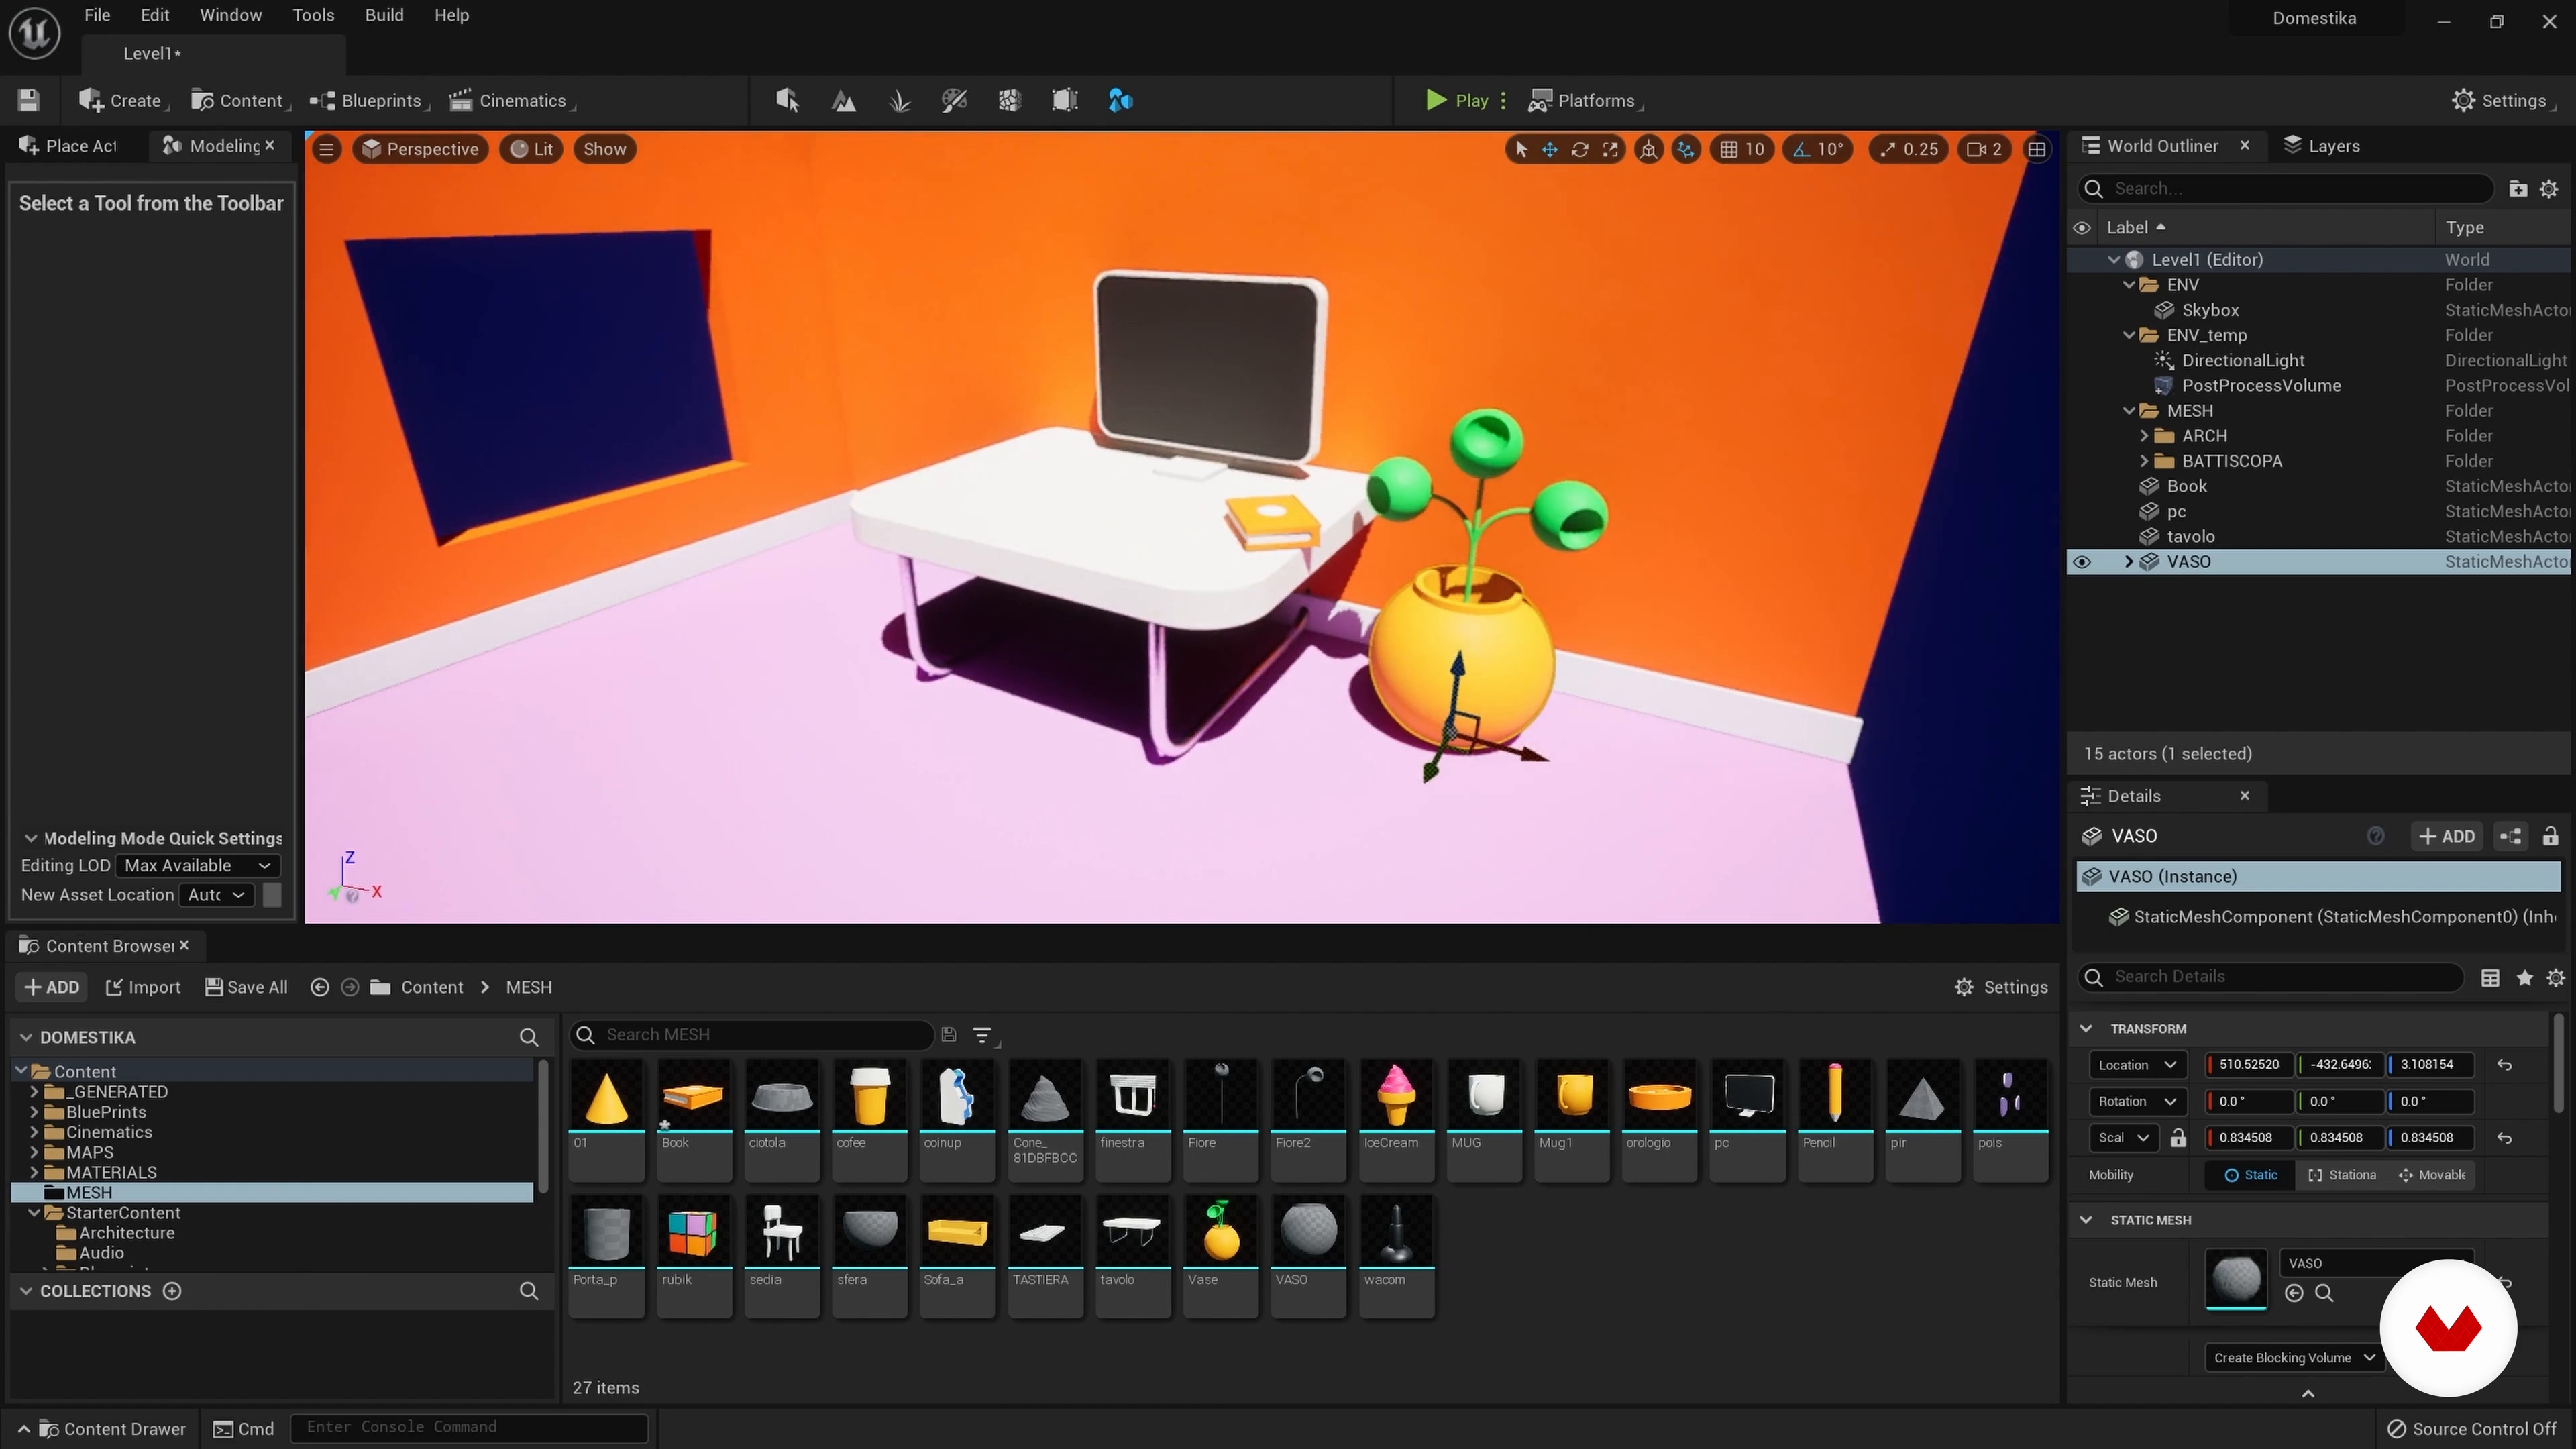Screen dimensions: 2576x1449
Task: Set Mobility to Movable
Action: pyautogui.click(x=2432, y=1175)
